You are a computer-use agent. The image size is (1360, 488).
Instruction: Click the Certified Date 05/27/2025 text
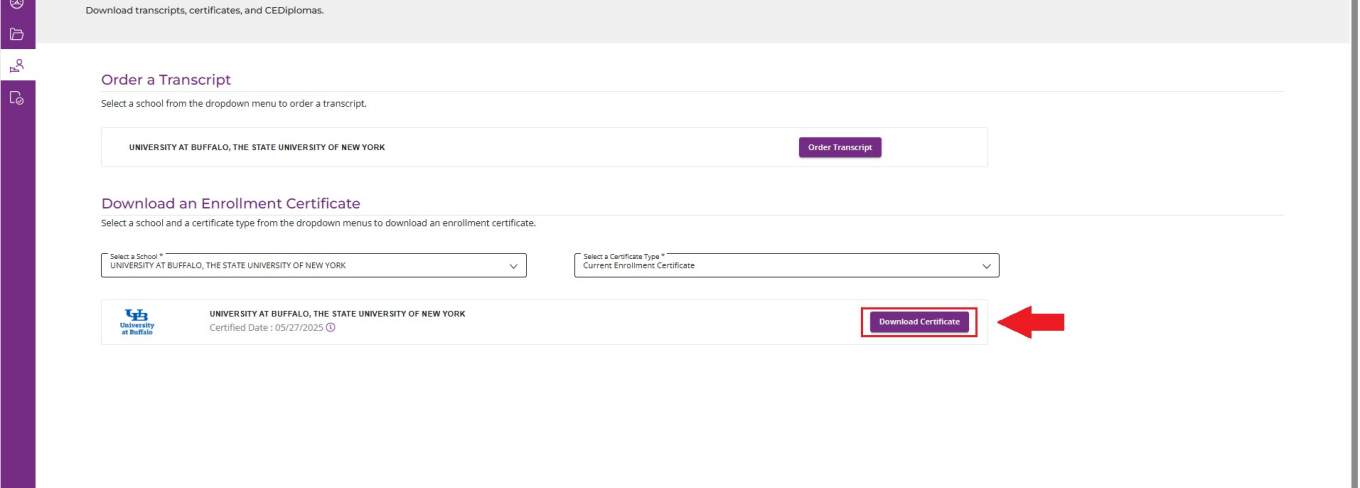pos(266,327)
